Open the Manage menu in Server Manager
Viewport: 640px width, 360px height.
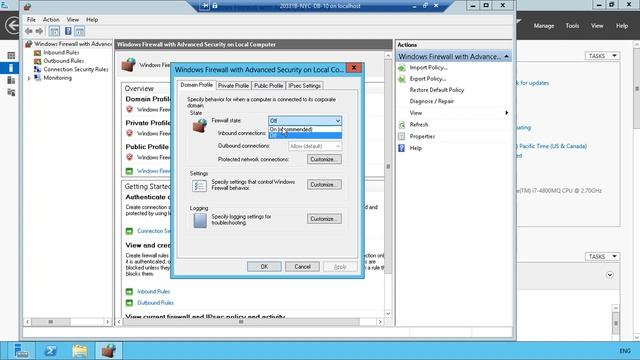(544, 26)
